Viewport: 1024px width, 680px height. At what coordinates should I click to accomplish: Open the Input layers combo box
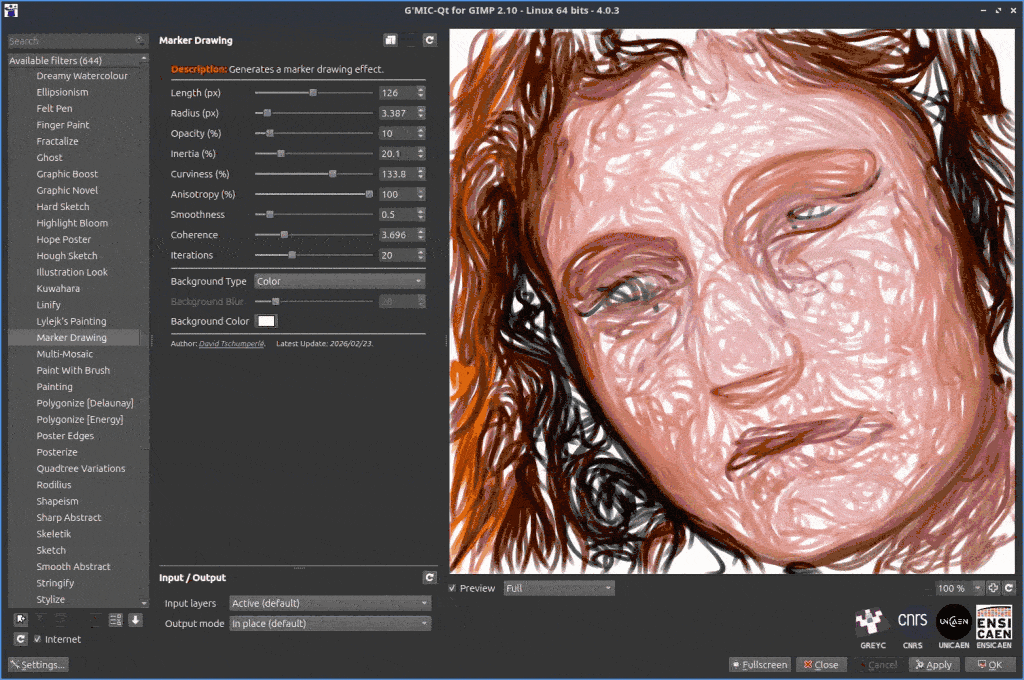(x=330, y=603)
